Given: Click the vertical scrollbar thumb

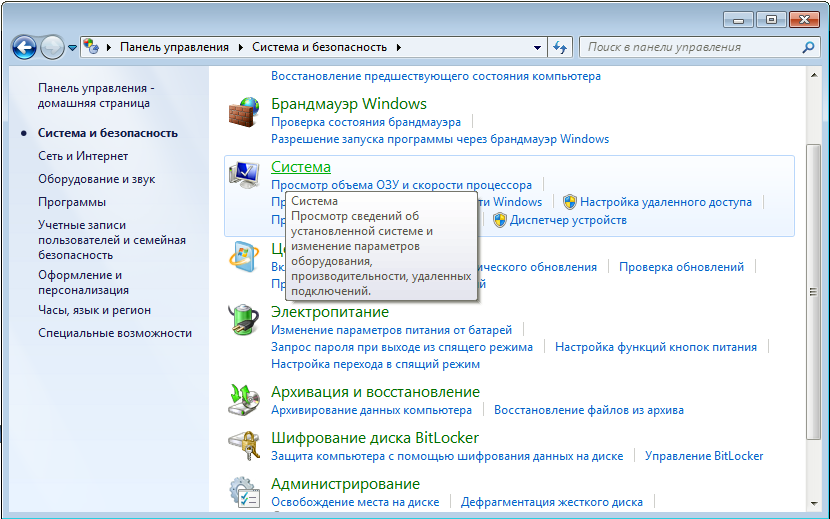Looking at the screenshot, I should pyautogui.click(x=814, y=291).
